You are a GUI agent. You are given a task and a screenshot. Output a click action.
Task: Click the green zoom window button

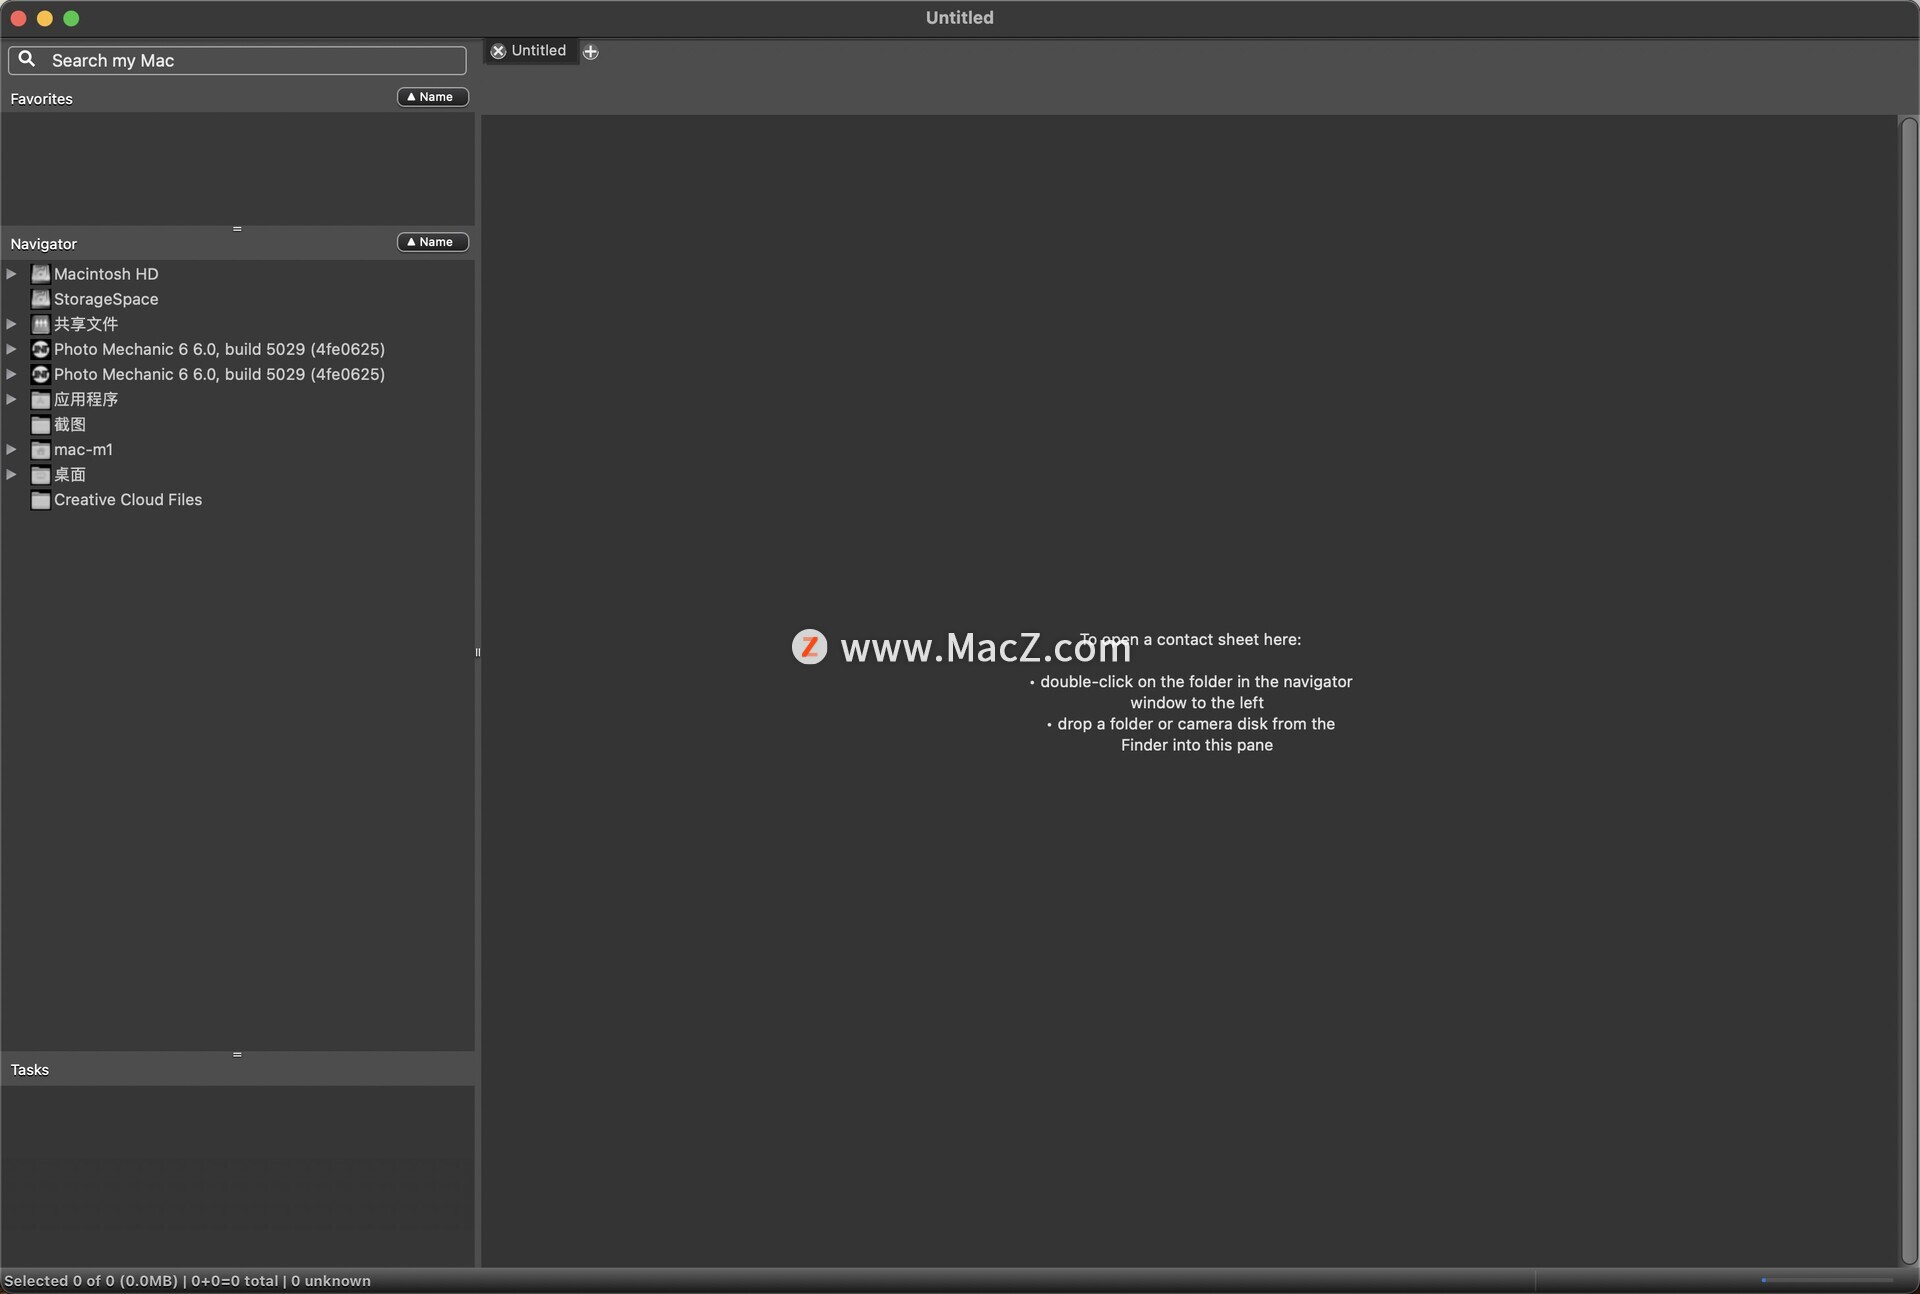pos(71,18)
